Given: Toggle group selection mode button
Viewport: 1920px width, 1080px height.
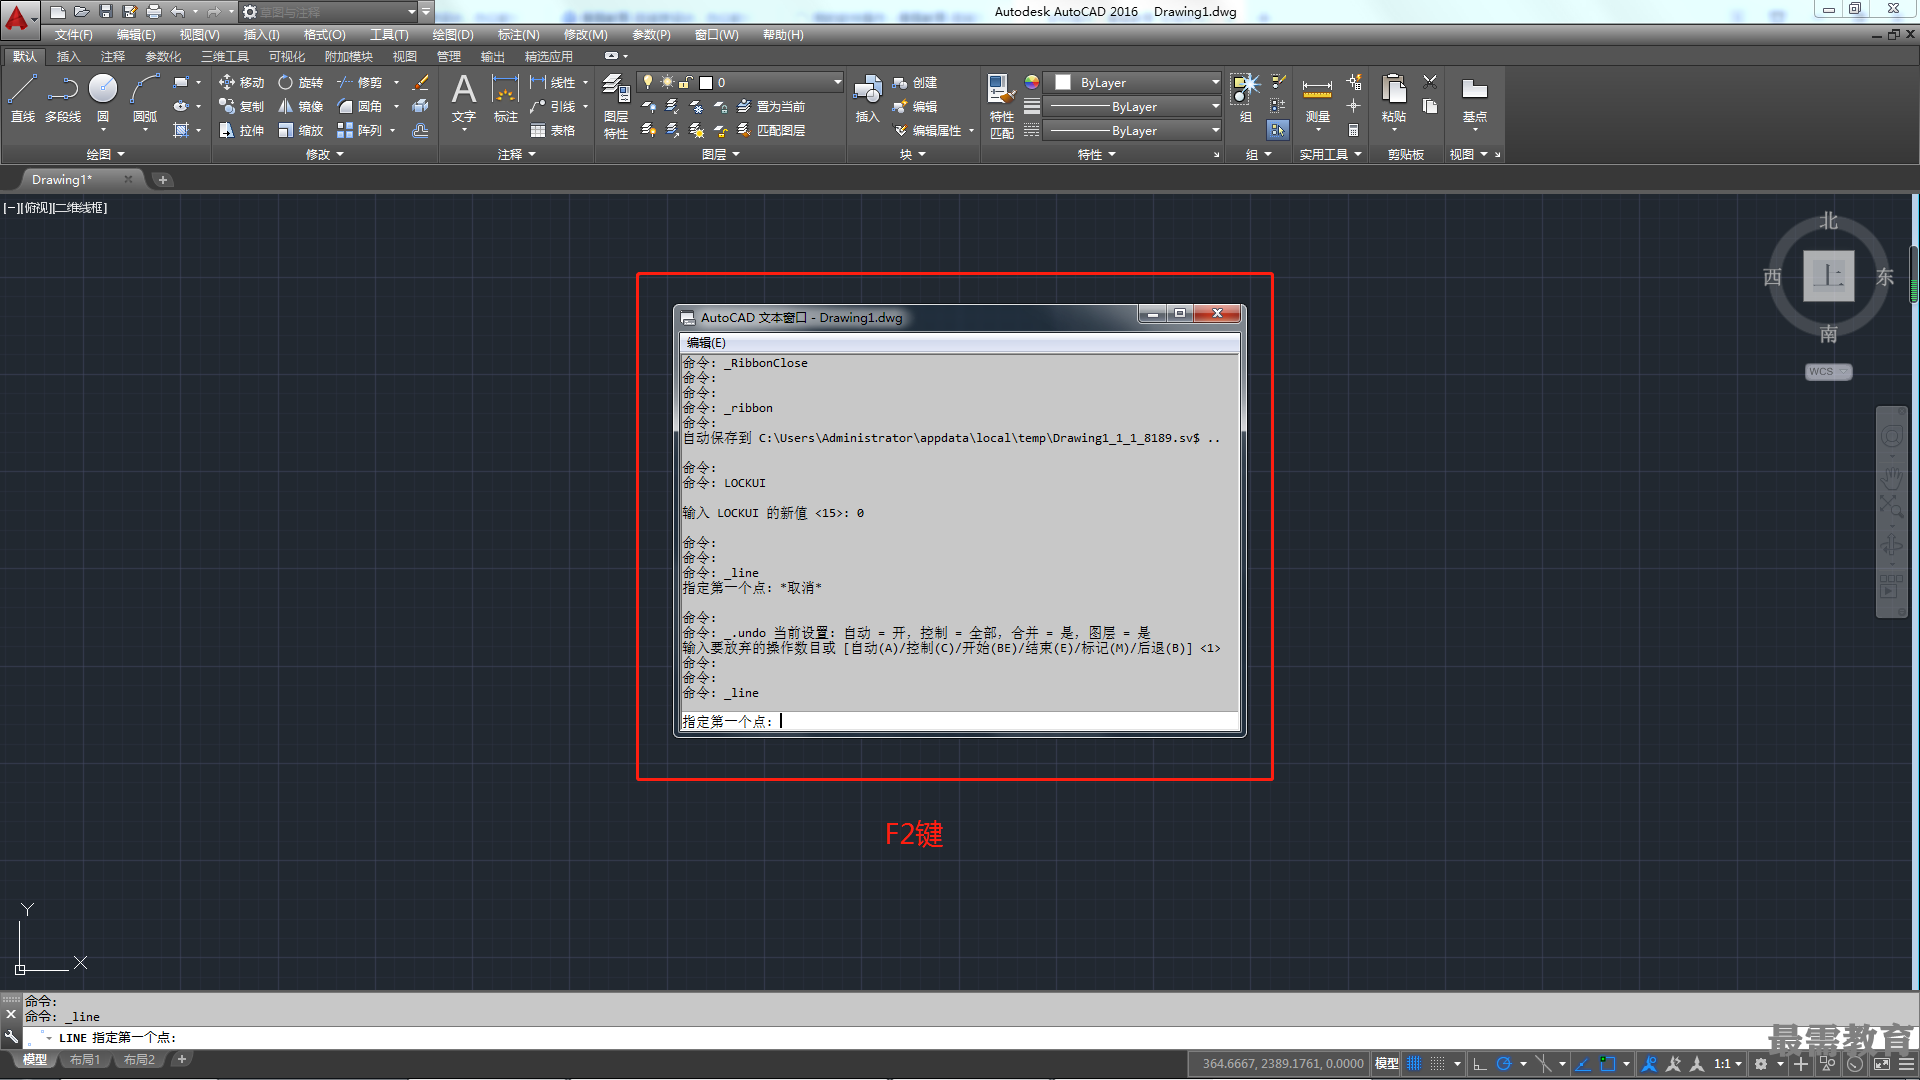Looking at the screenshot, I should coord(1278,130).
